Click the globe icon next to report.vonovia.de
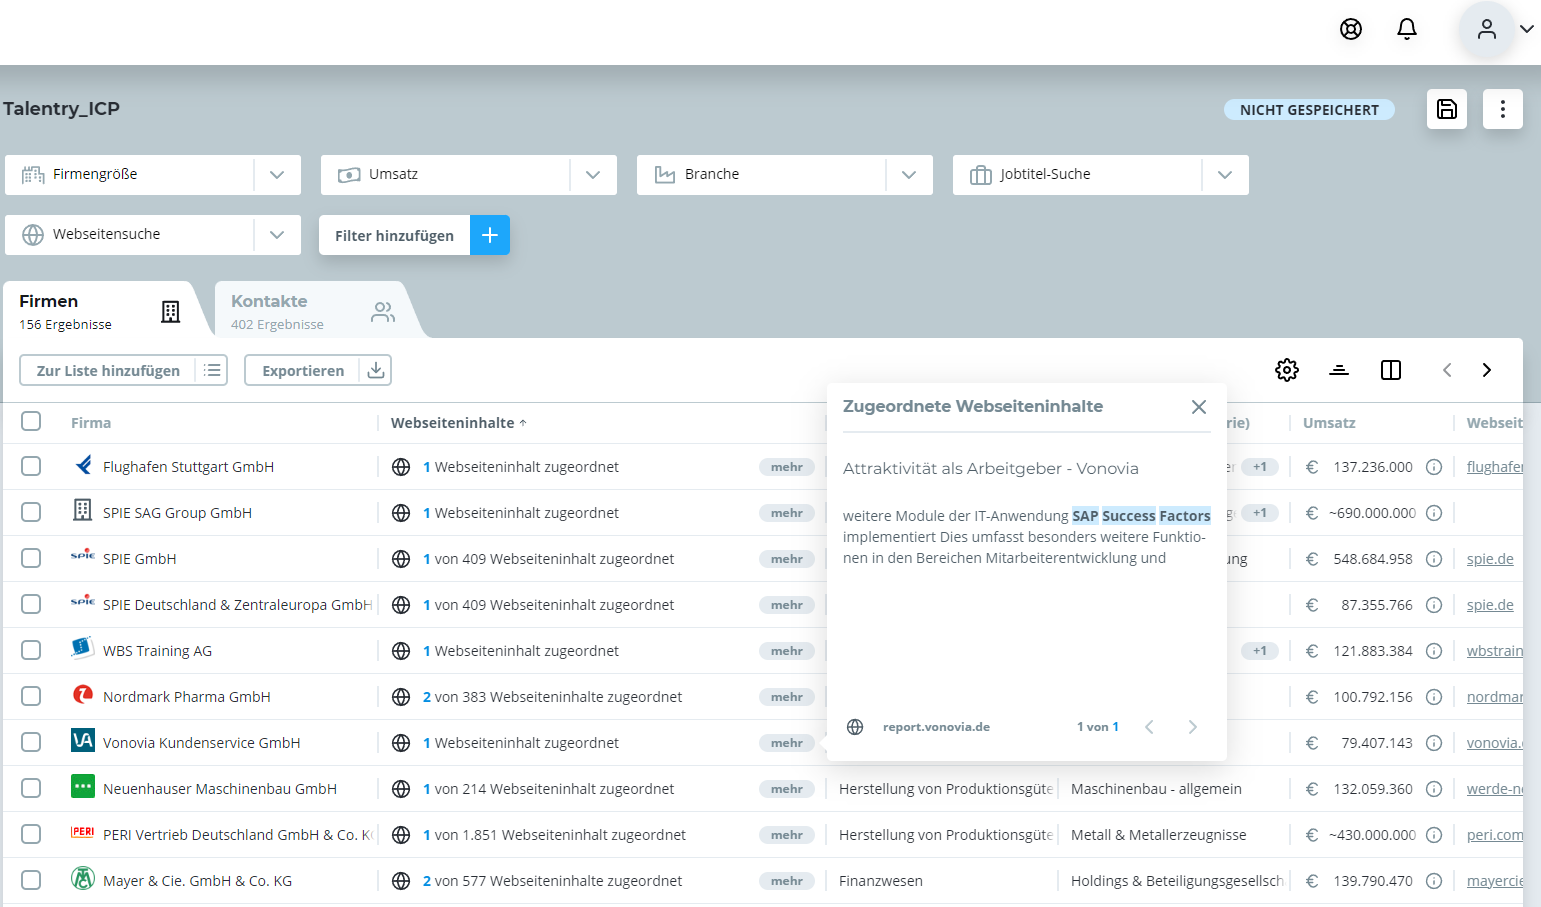The width and height of the screenshot is (1541, 907). coord(855,726)
